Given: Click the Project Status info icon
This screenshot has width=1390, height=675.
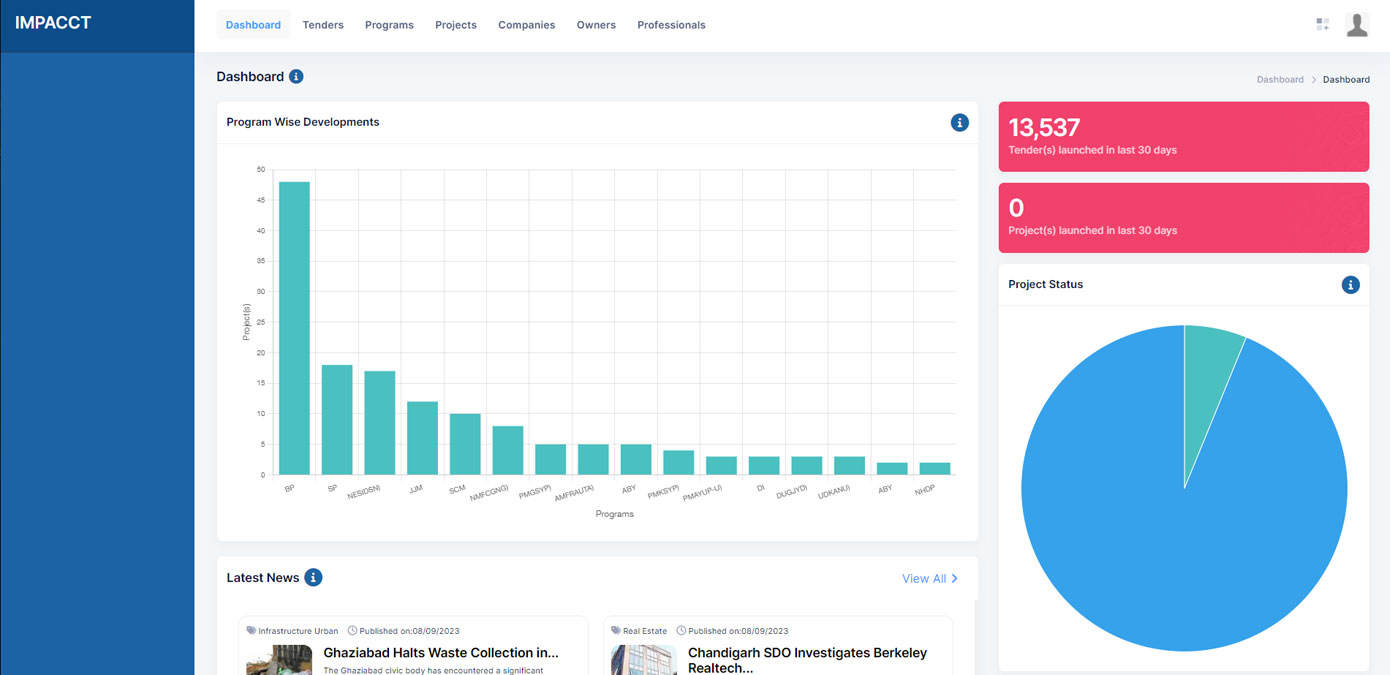Looking at the screenshot, I should 1350,285.
